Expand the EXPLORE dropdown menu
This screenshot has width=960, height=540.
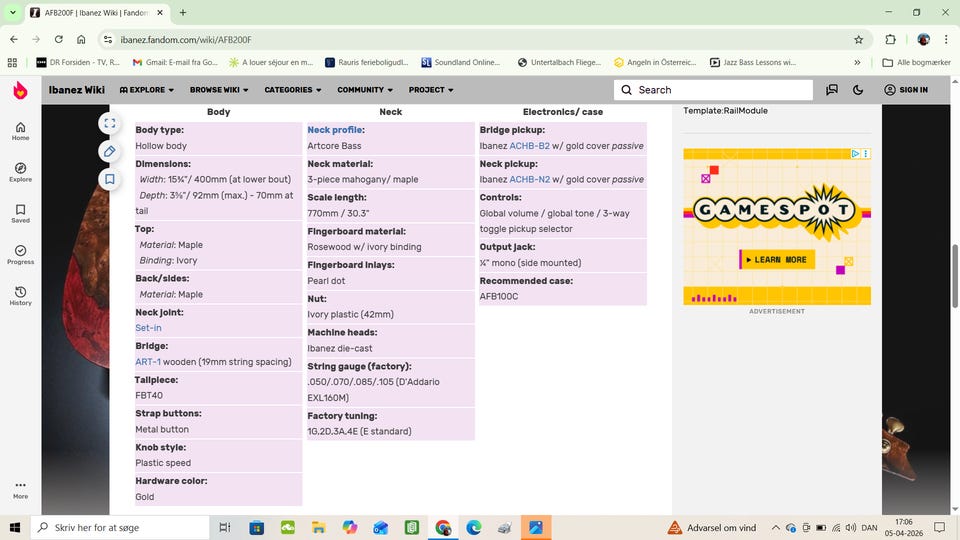click(146, 90)
